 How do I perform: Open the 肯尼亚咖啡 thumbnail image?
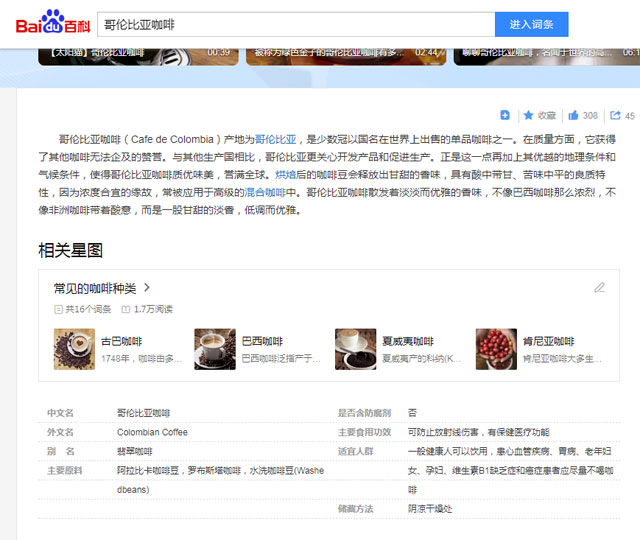(496, 349)
